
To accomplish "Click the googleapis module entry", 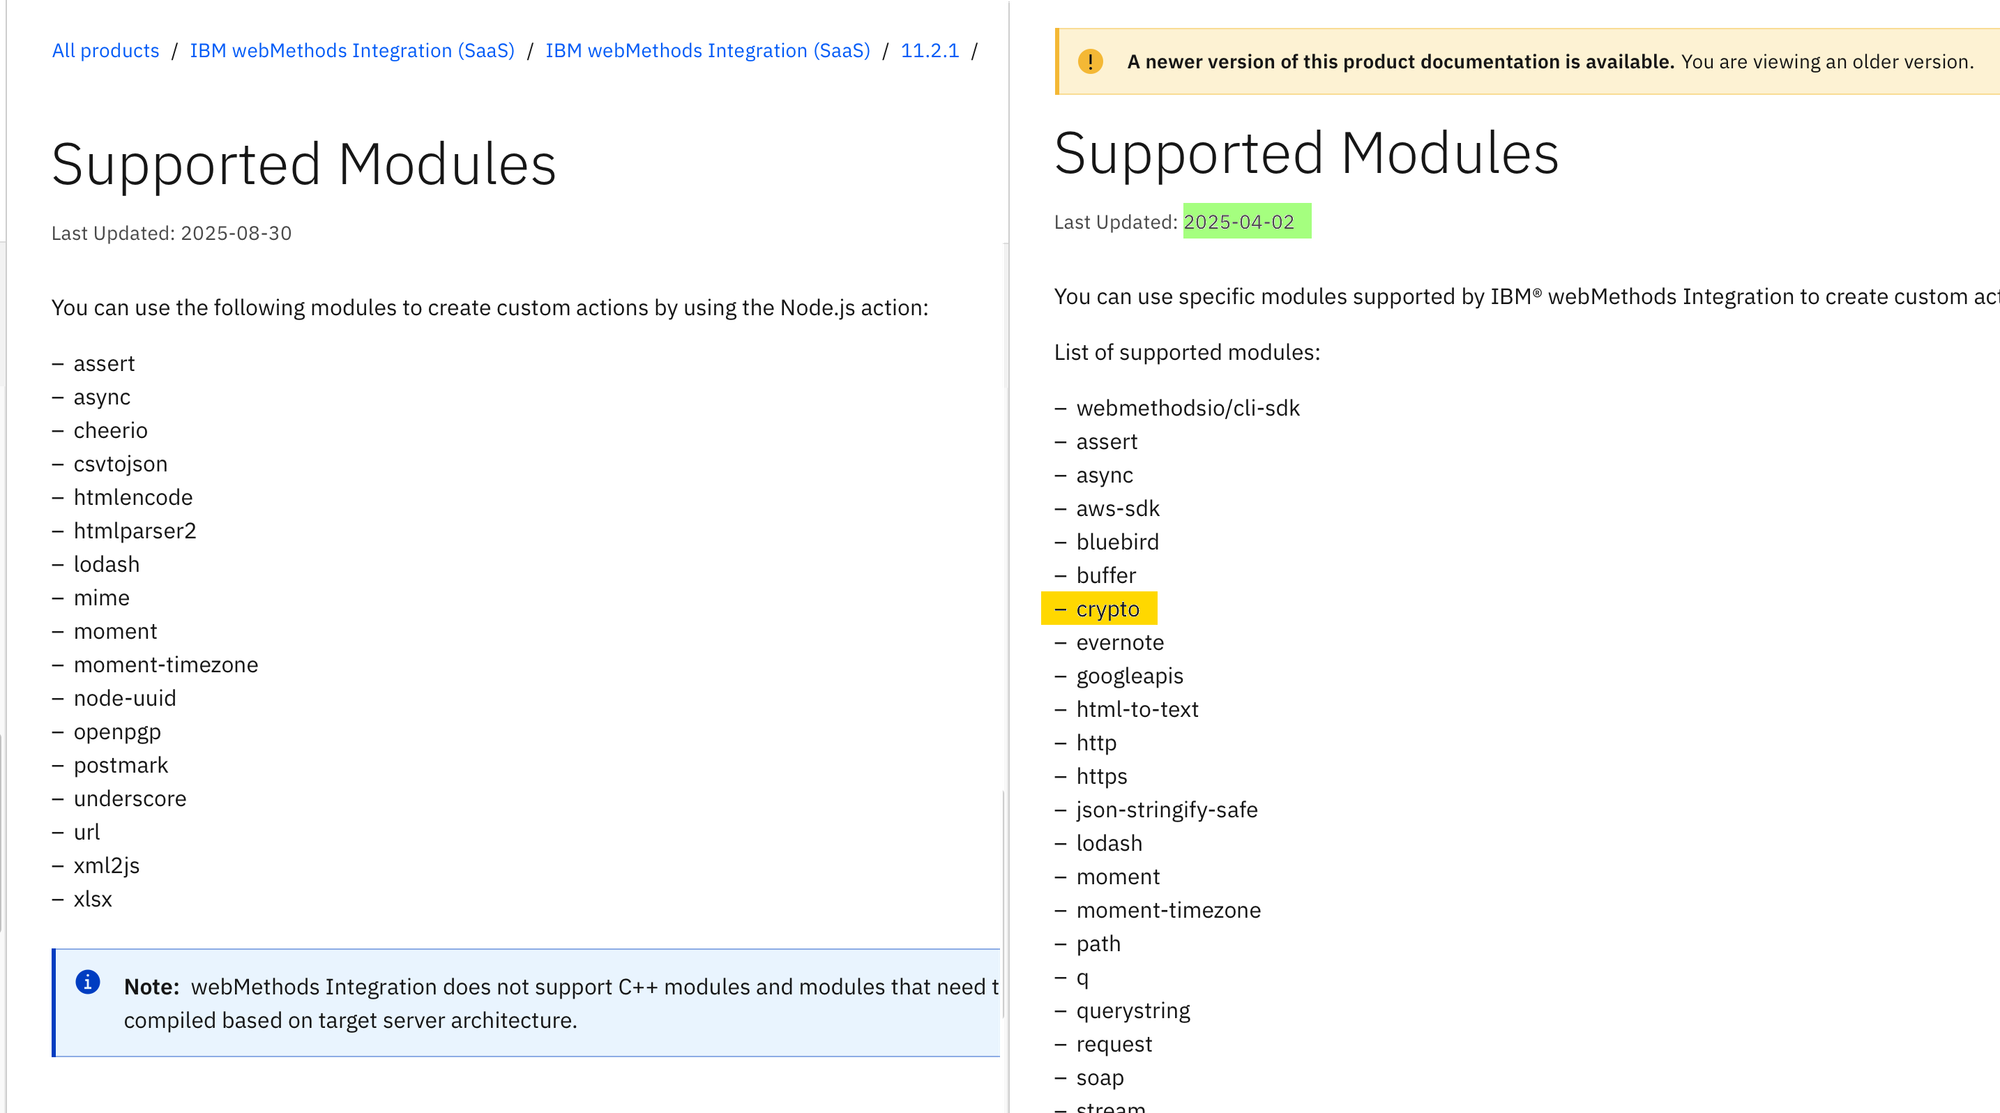I will coord(1129,676).
